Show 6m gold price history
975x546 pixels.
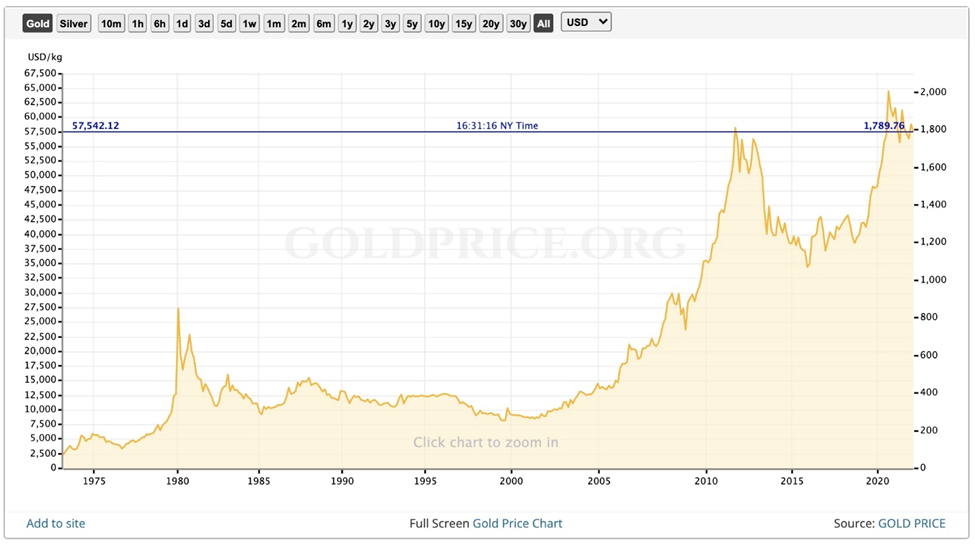click(323, 23)
